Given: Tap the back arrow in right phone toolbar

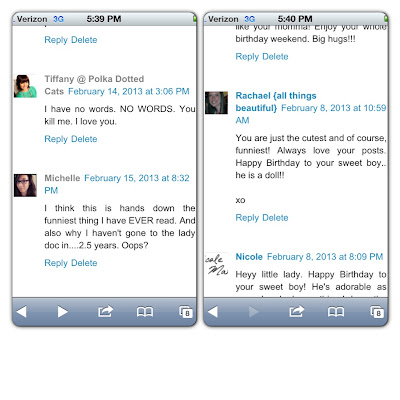Looking at the screenshot, I should 213,312.
